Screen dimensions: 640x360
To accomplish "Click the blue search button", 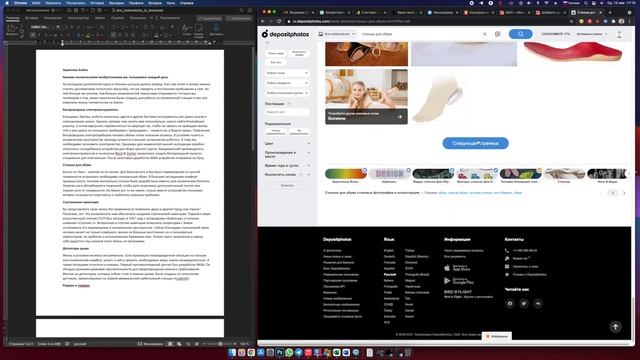I will pos(520,34).
